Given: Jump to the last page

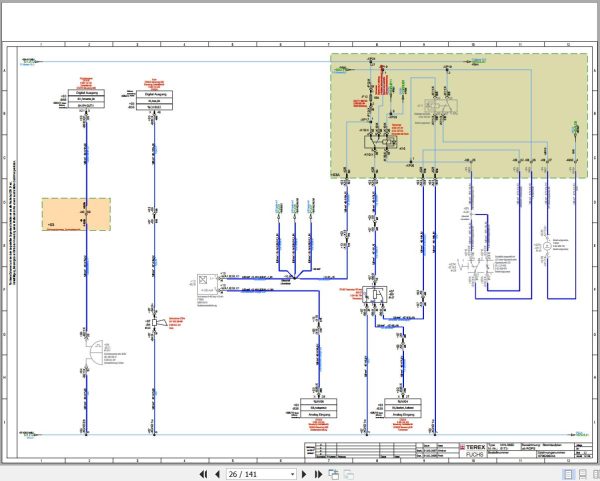Looking at the screenshot, I should (318, 474).
